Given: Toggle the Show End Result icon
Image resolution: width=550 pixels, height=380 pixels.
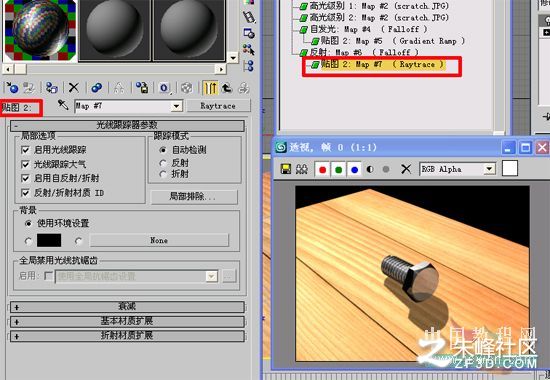Looking at the screenshot, I should pos(210,88).
